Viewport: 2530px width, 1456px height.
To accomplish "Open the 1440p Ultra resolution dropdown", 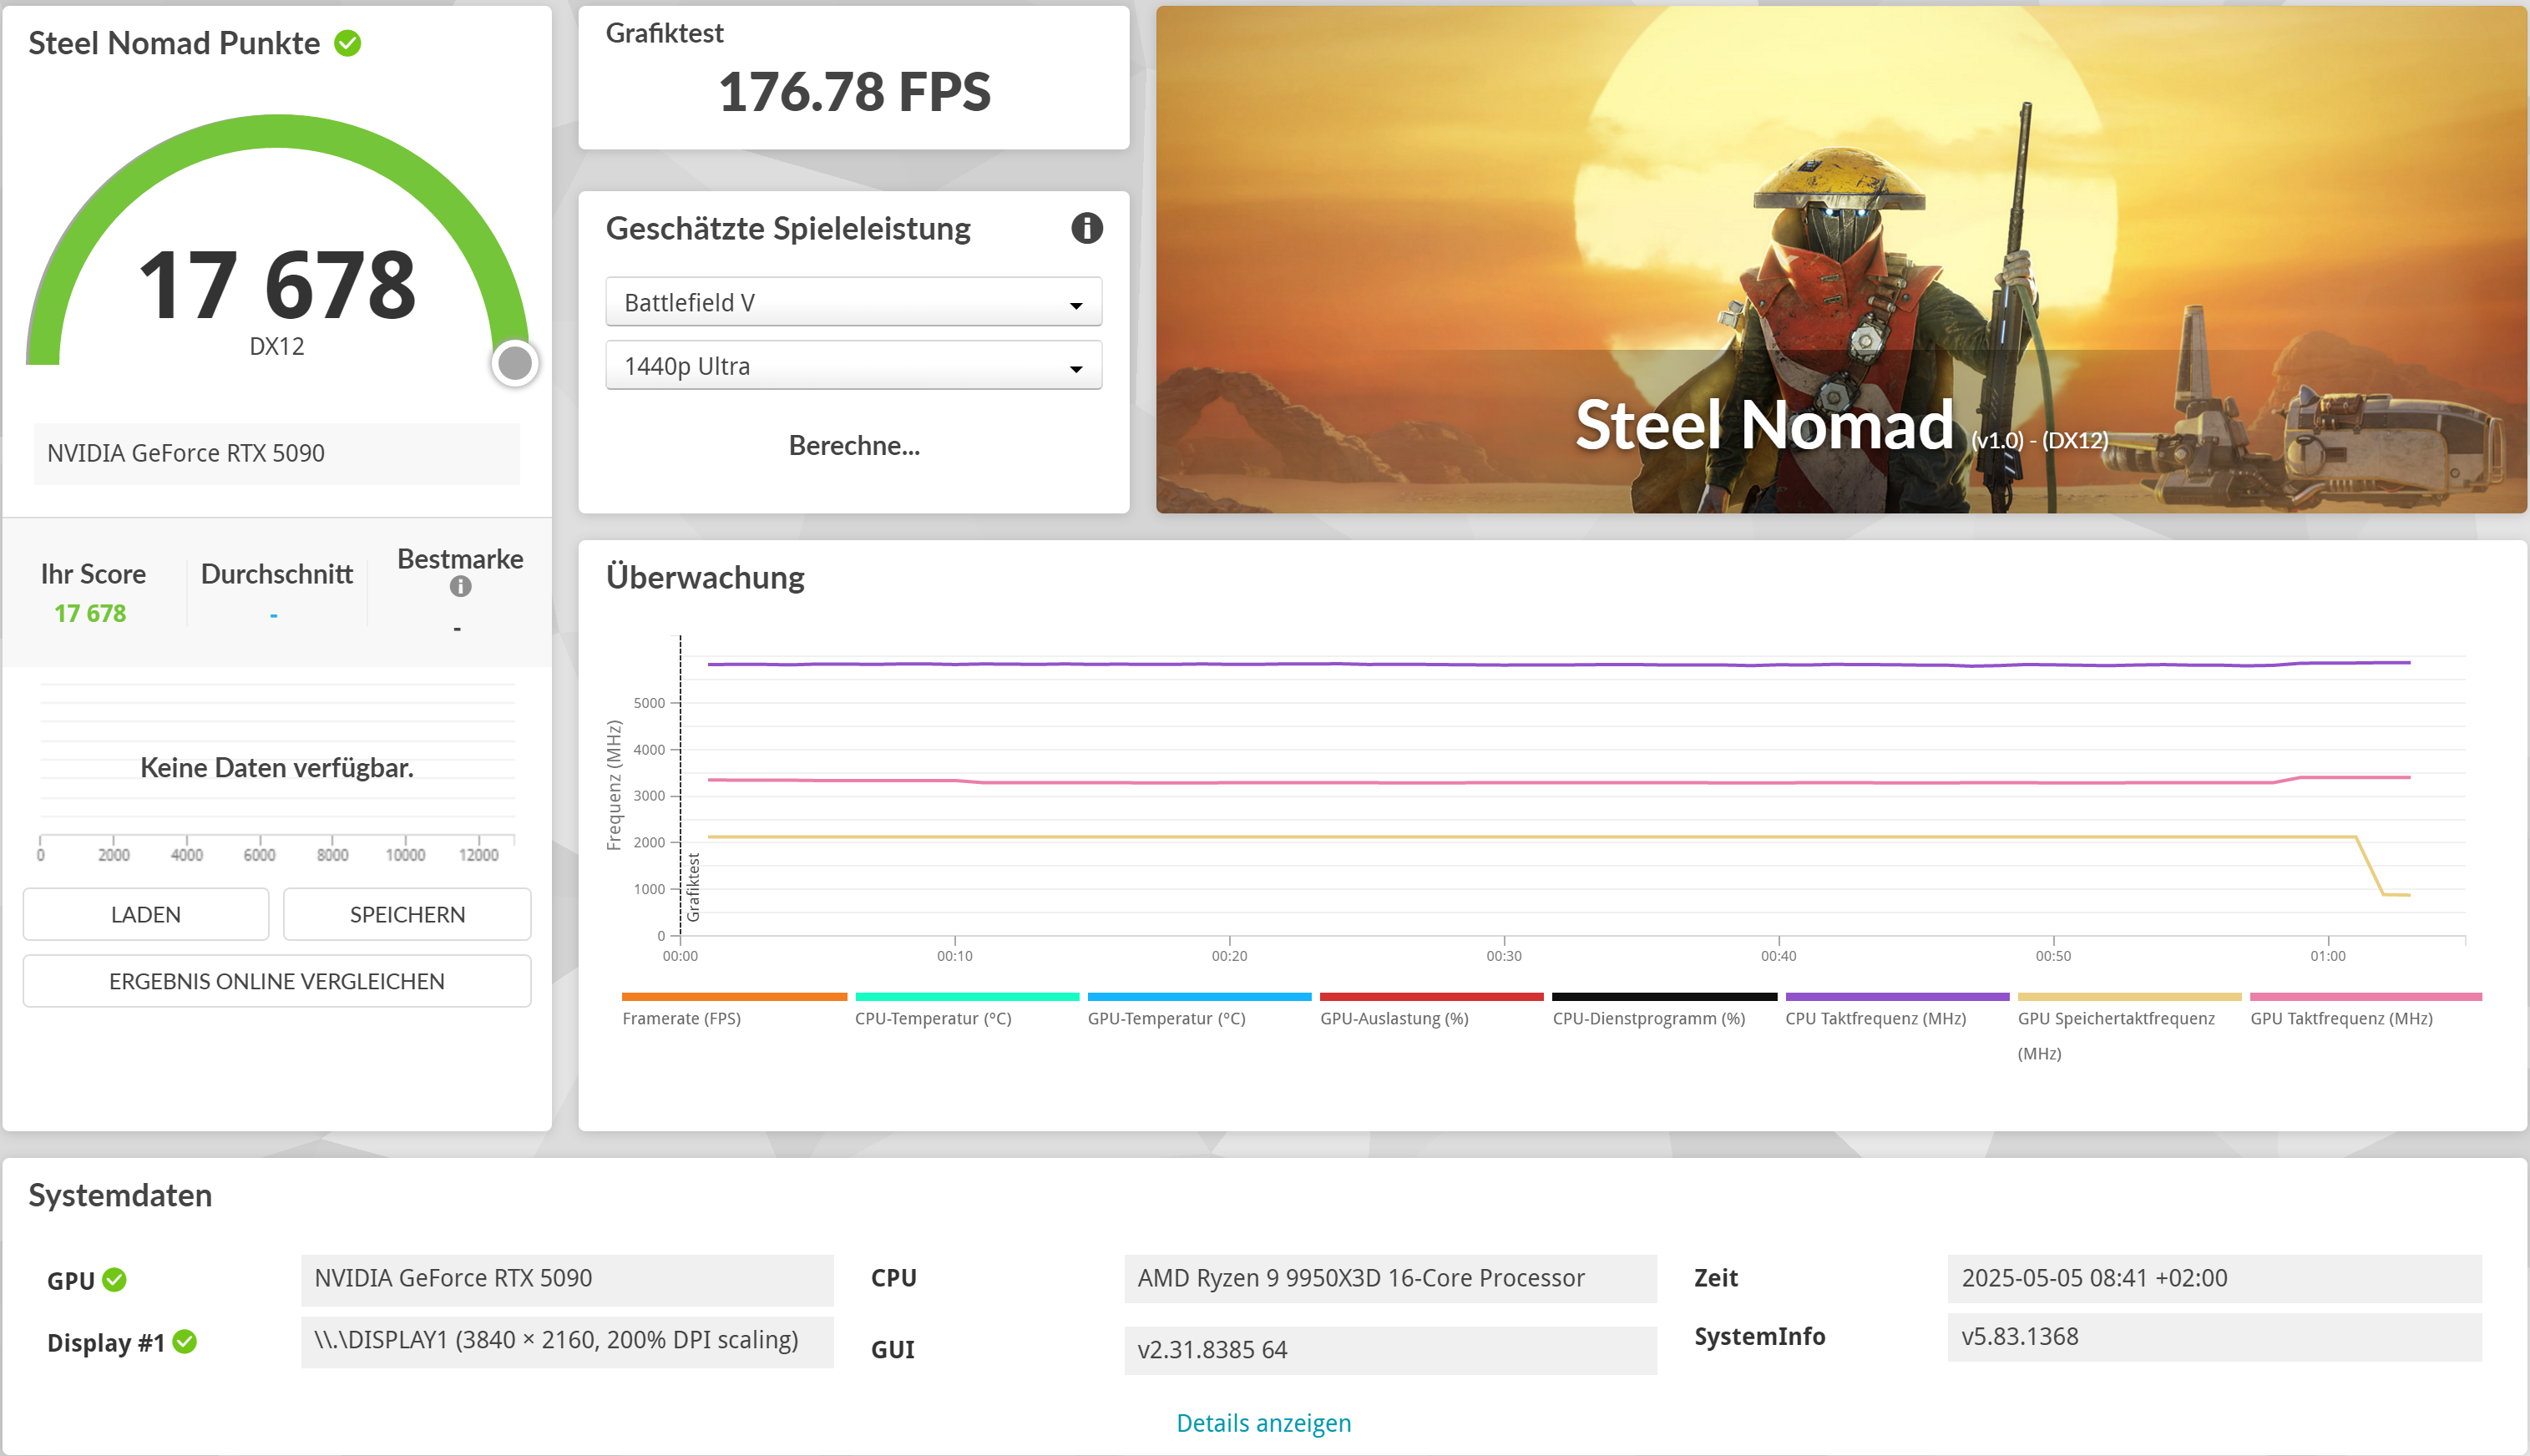I will [x=853, y=366].
